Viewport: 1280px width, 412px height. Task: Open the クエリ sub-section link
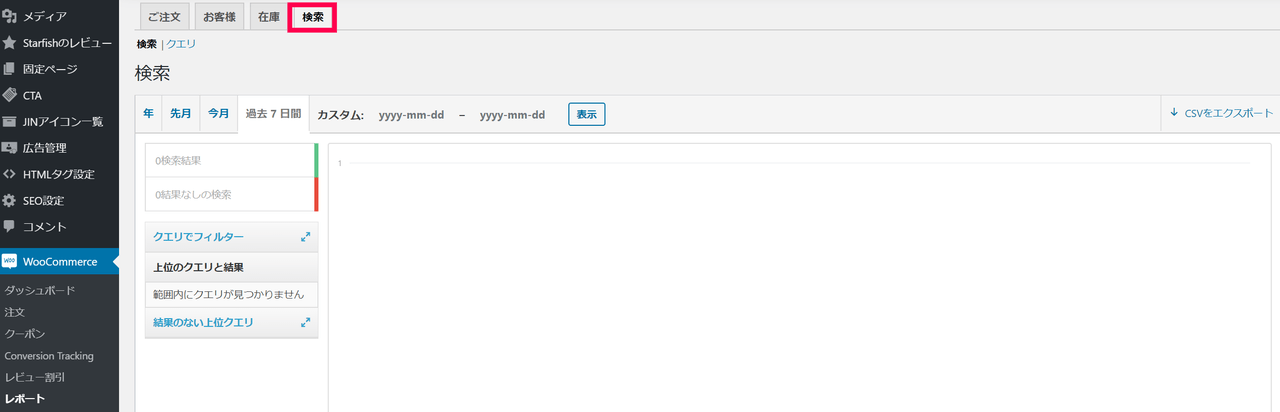(x=181, y=44)
